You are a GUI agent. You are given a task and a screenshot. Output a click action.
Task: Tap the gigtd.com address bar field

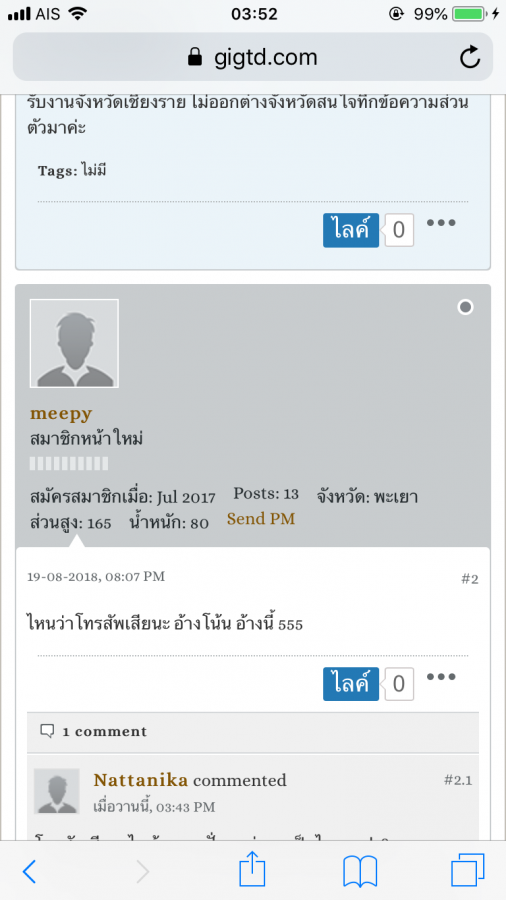(253, 57)
